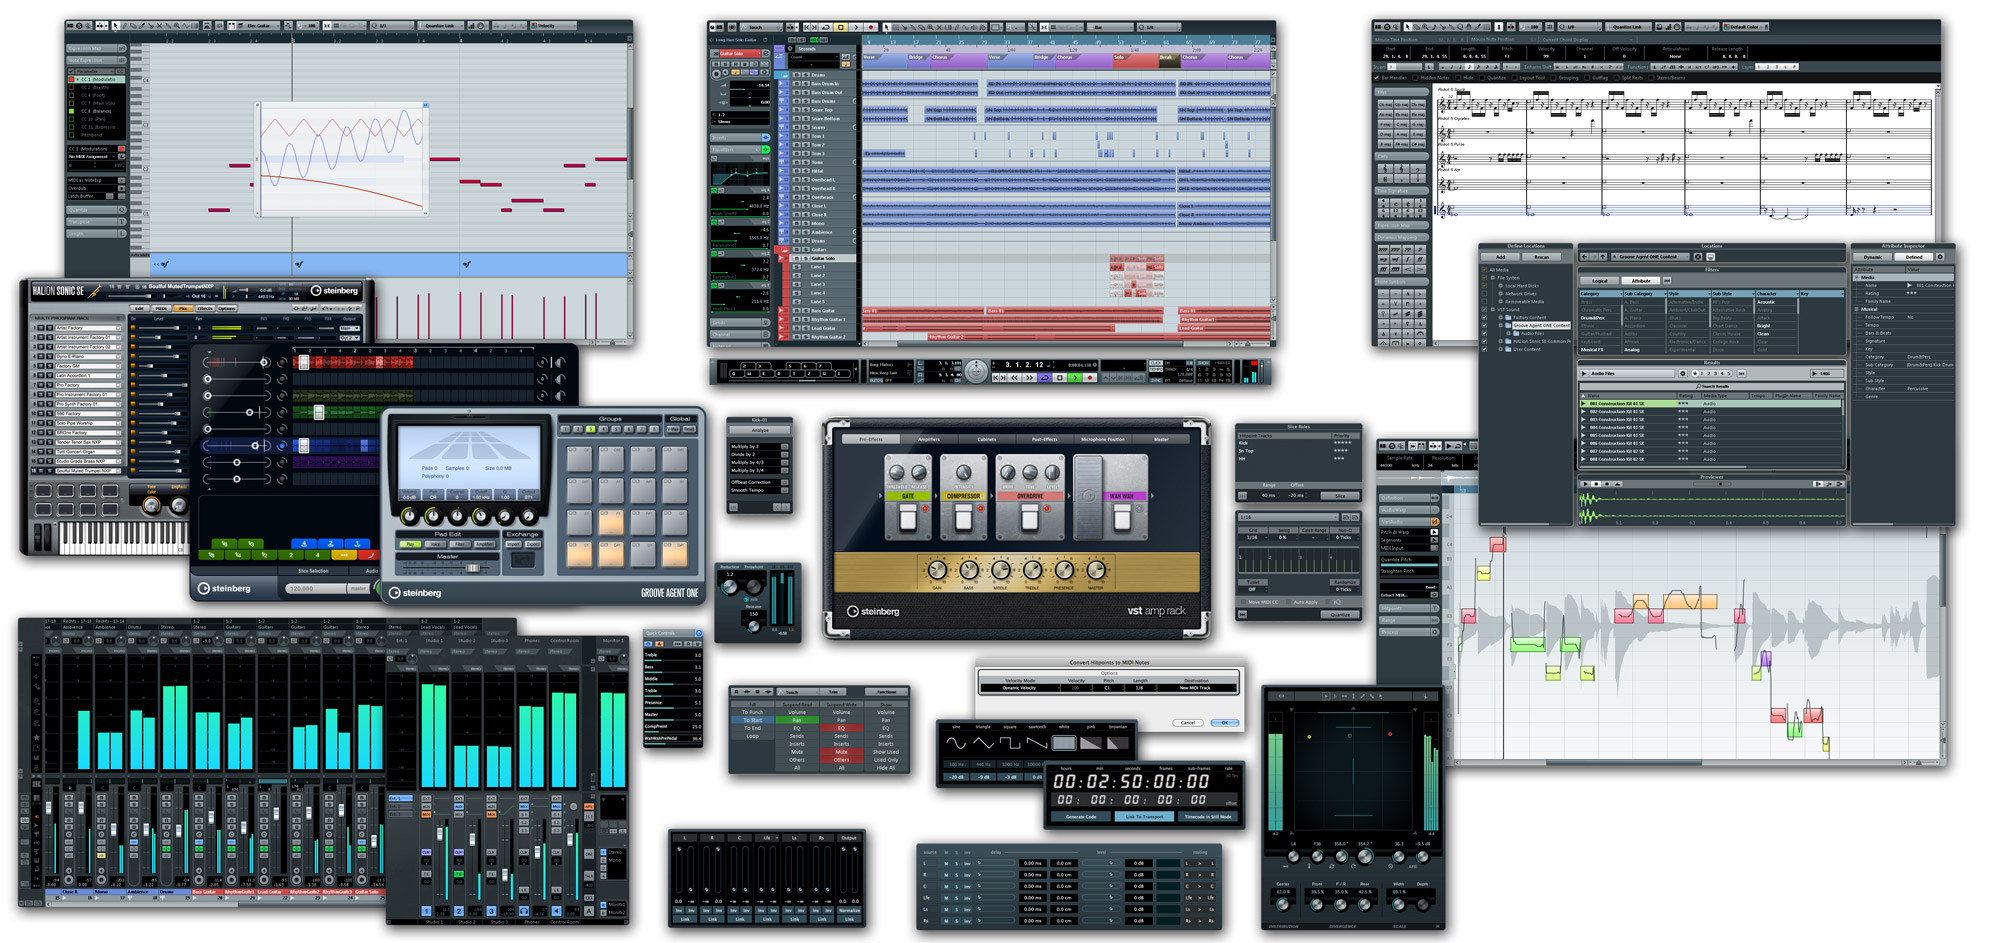Stop the MediaBay Previewer playback
2000x943 pixels.
coord(1596,484)
